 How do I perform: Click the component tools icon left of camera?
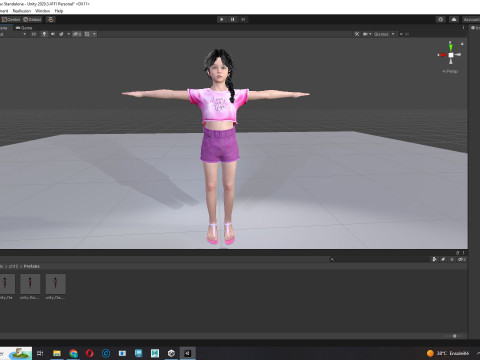357,34
